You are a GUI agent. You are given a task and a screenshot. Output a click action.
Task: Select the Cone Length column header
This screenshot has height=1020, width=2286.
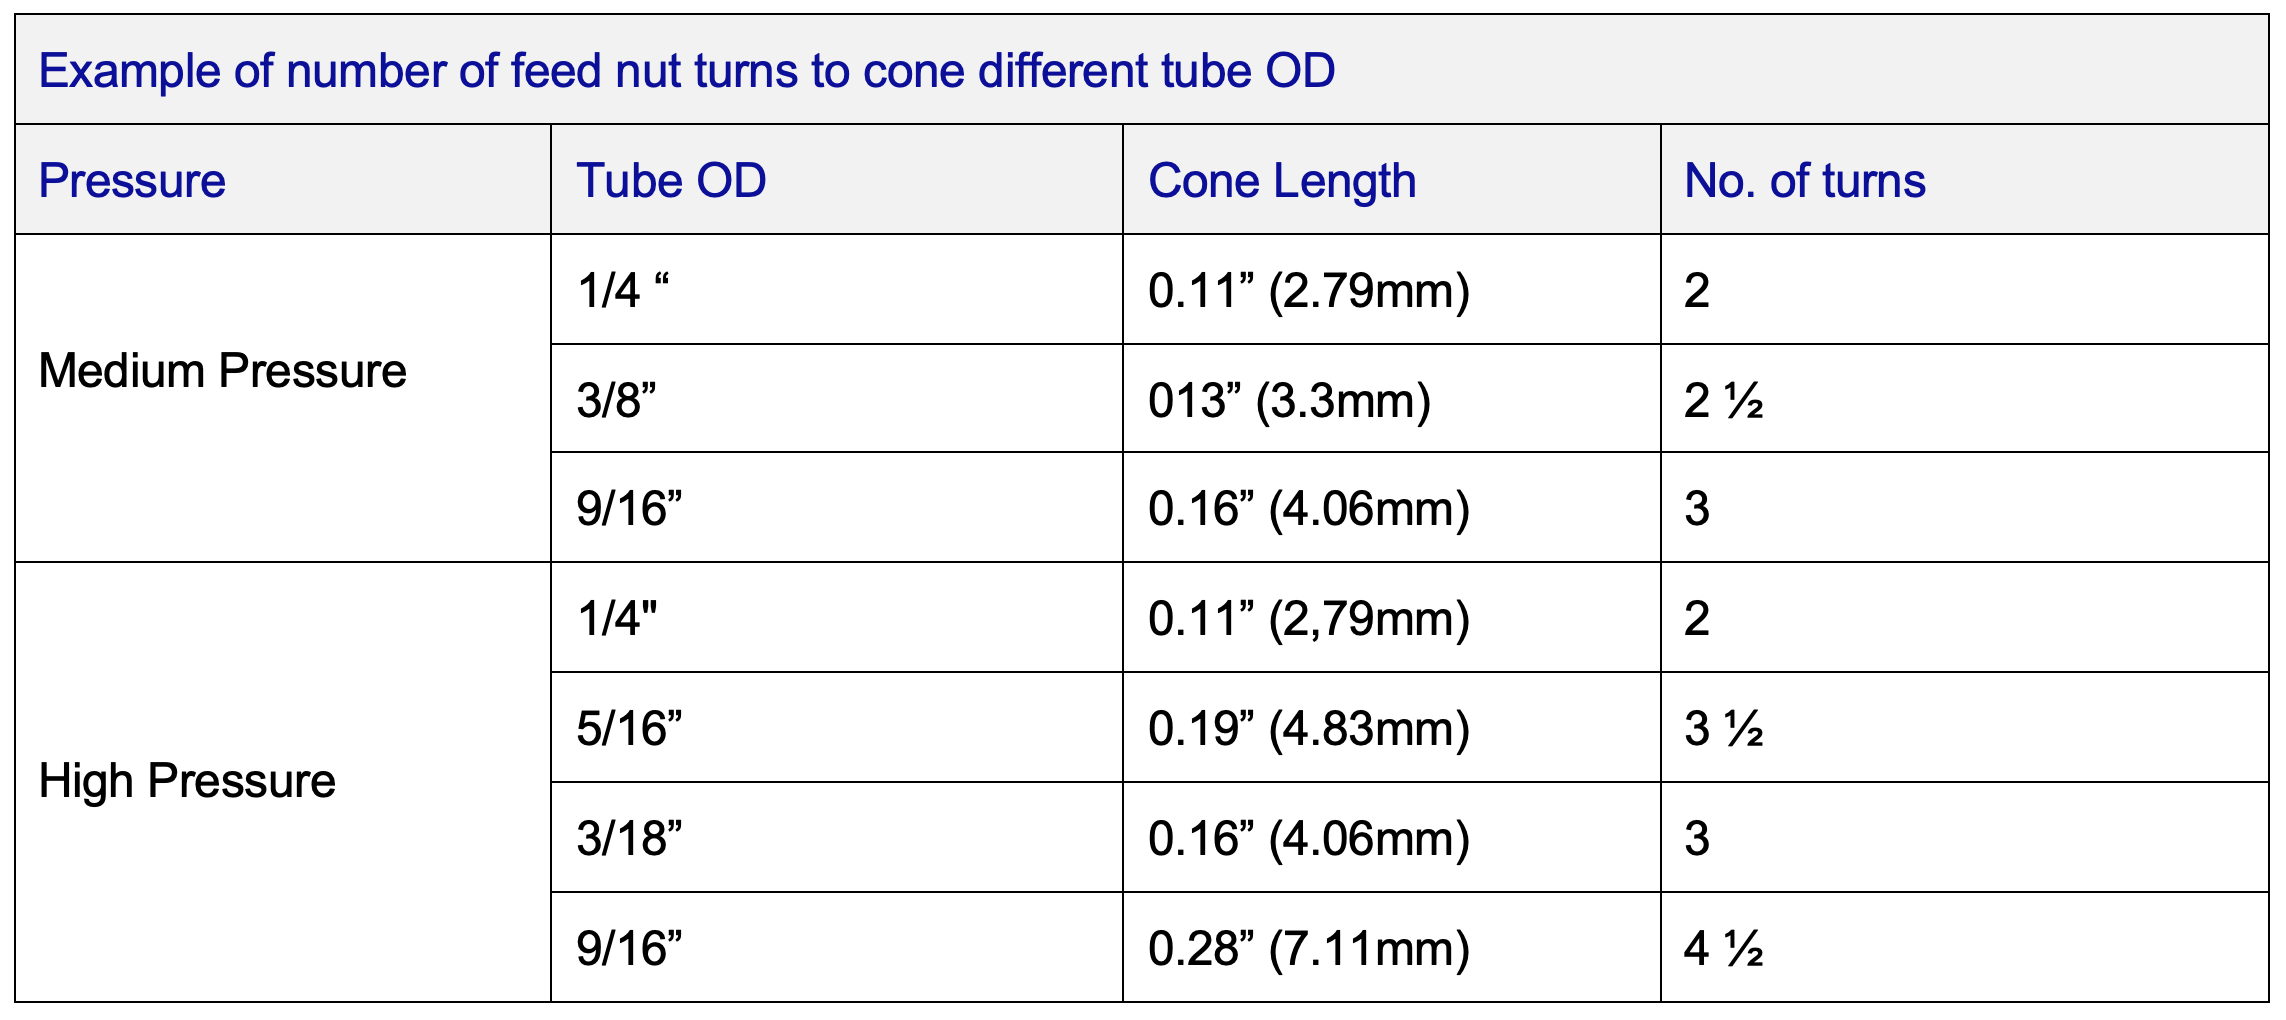pos(1282,181)
